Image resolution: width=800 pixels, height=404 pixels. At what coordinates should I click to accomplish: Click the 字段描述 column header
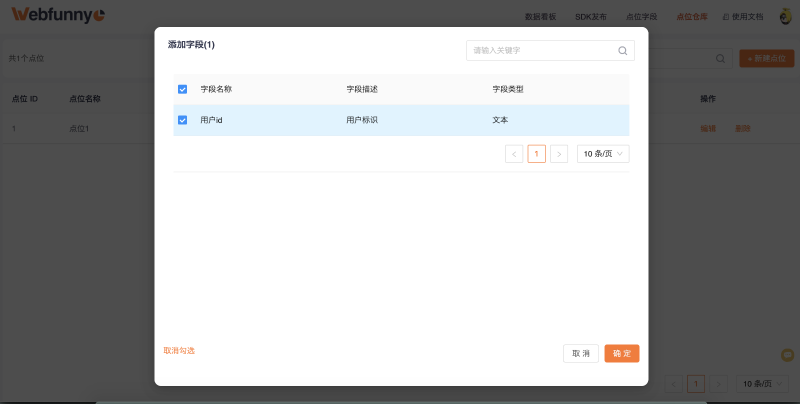[x=362, y=89]
